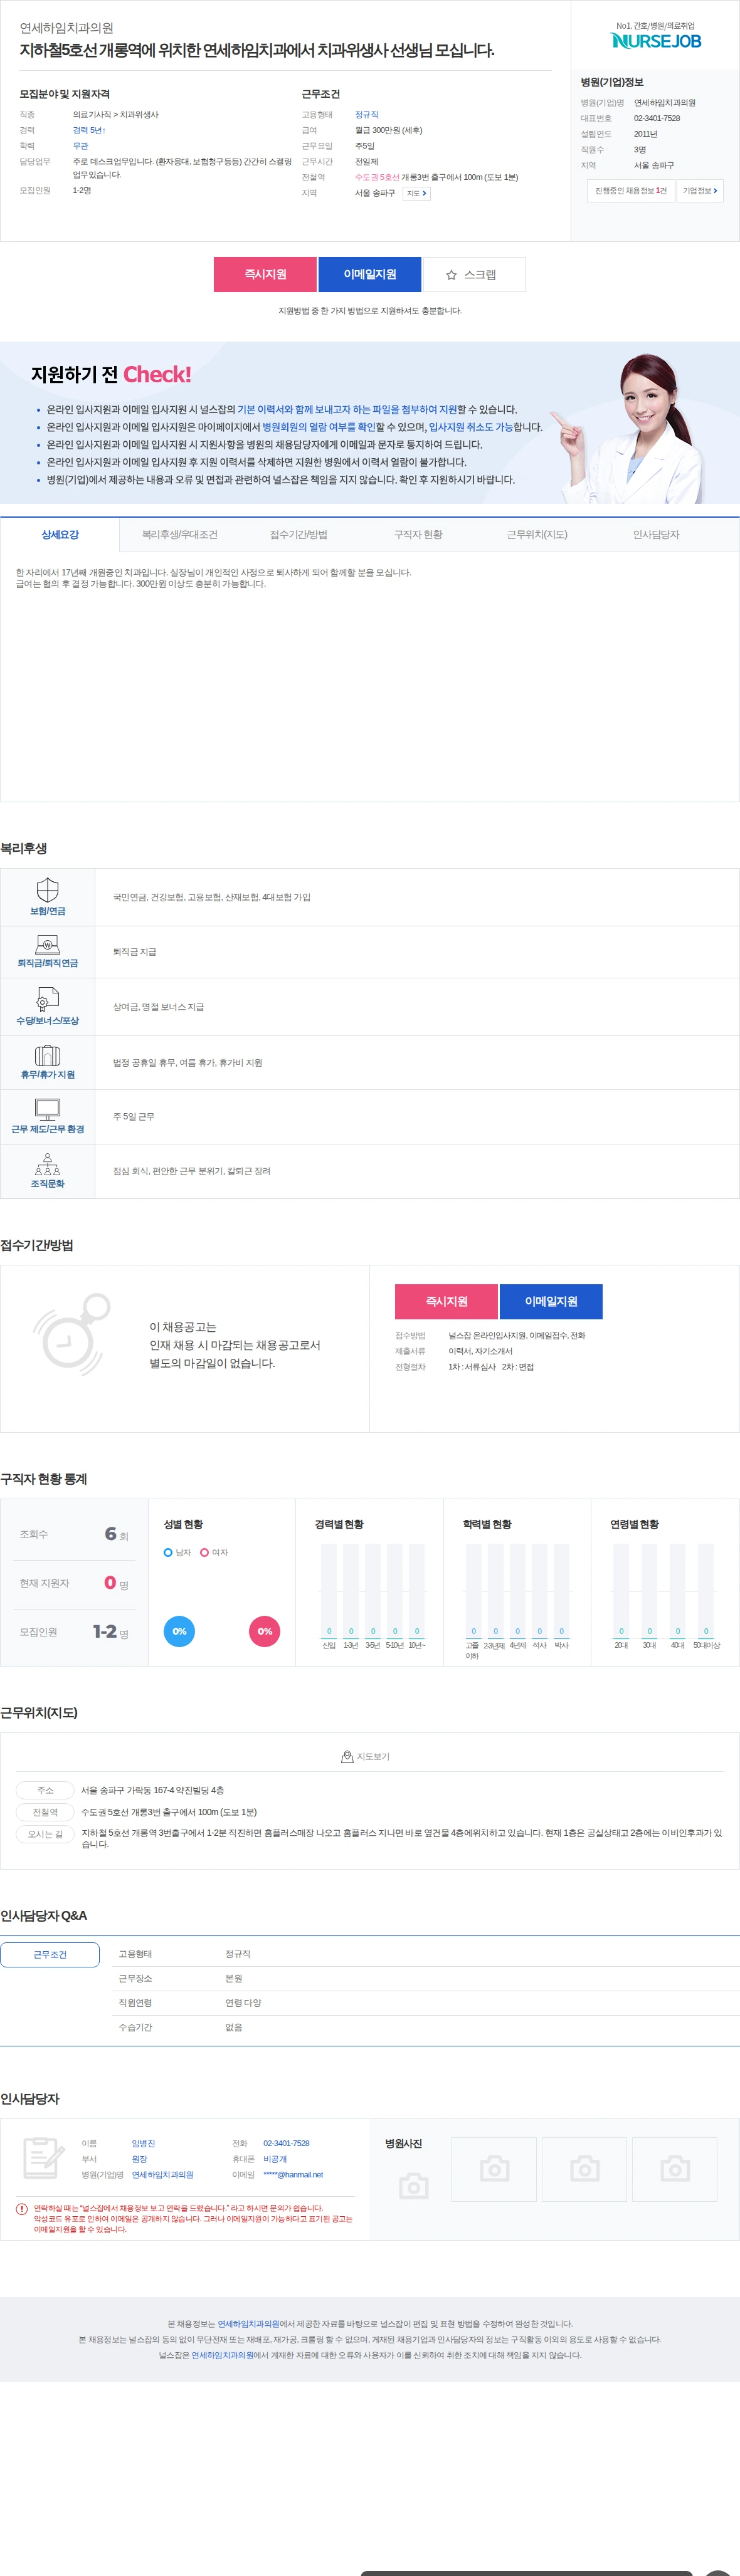Switch to the 근무위치(지도) tab
This screenshot has height=2576, width=740.
pos(537,534)
